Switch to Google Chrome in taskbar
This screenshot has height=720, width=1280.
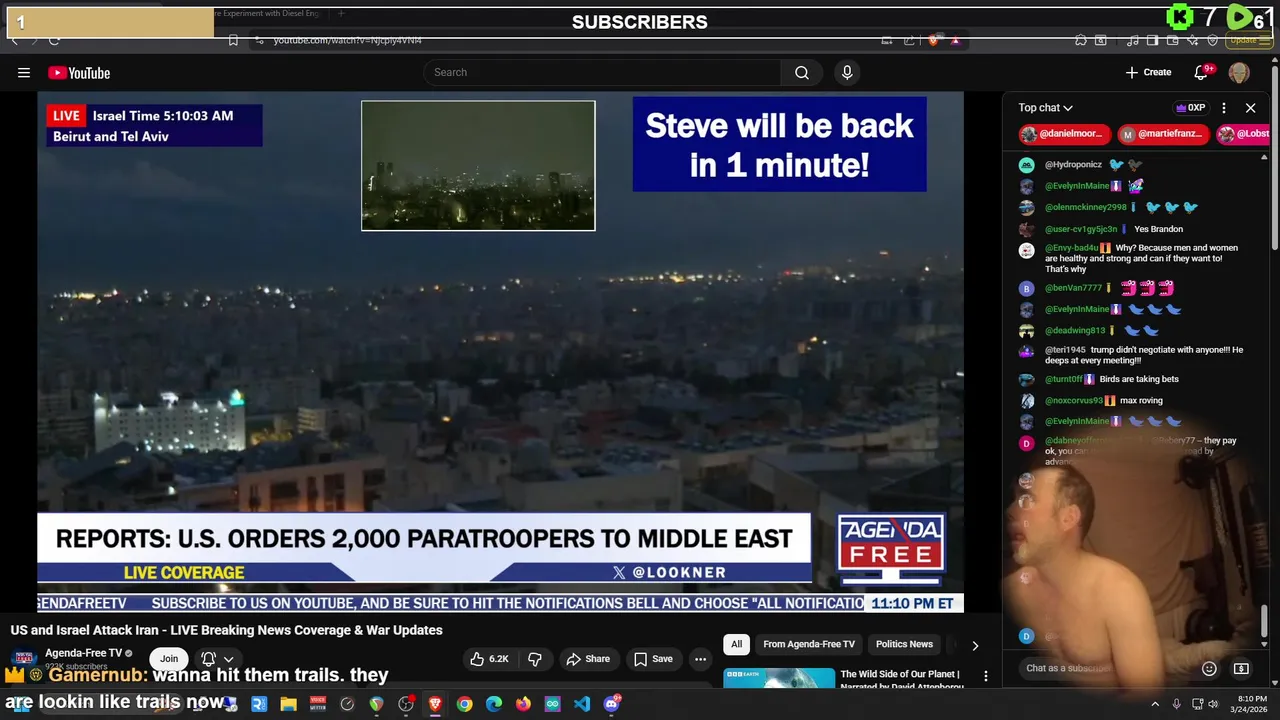point(464,704)
